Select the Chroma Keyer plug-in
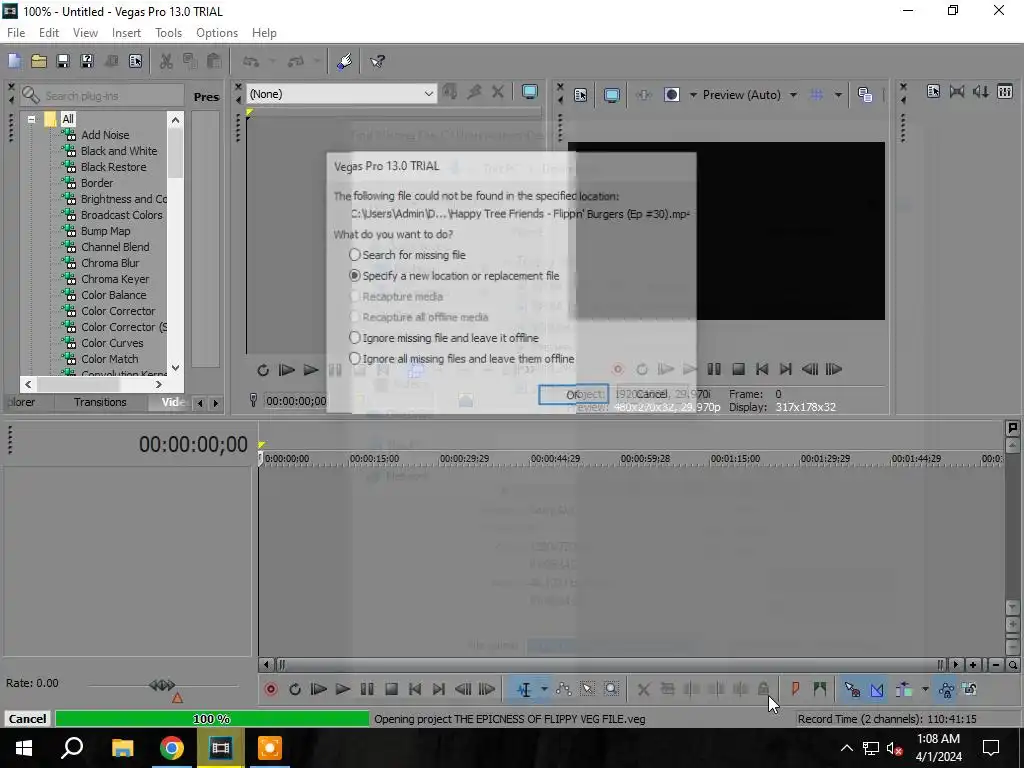The width and height of the screenshot is (1024, 768). coord(115,279)
